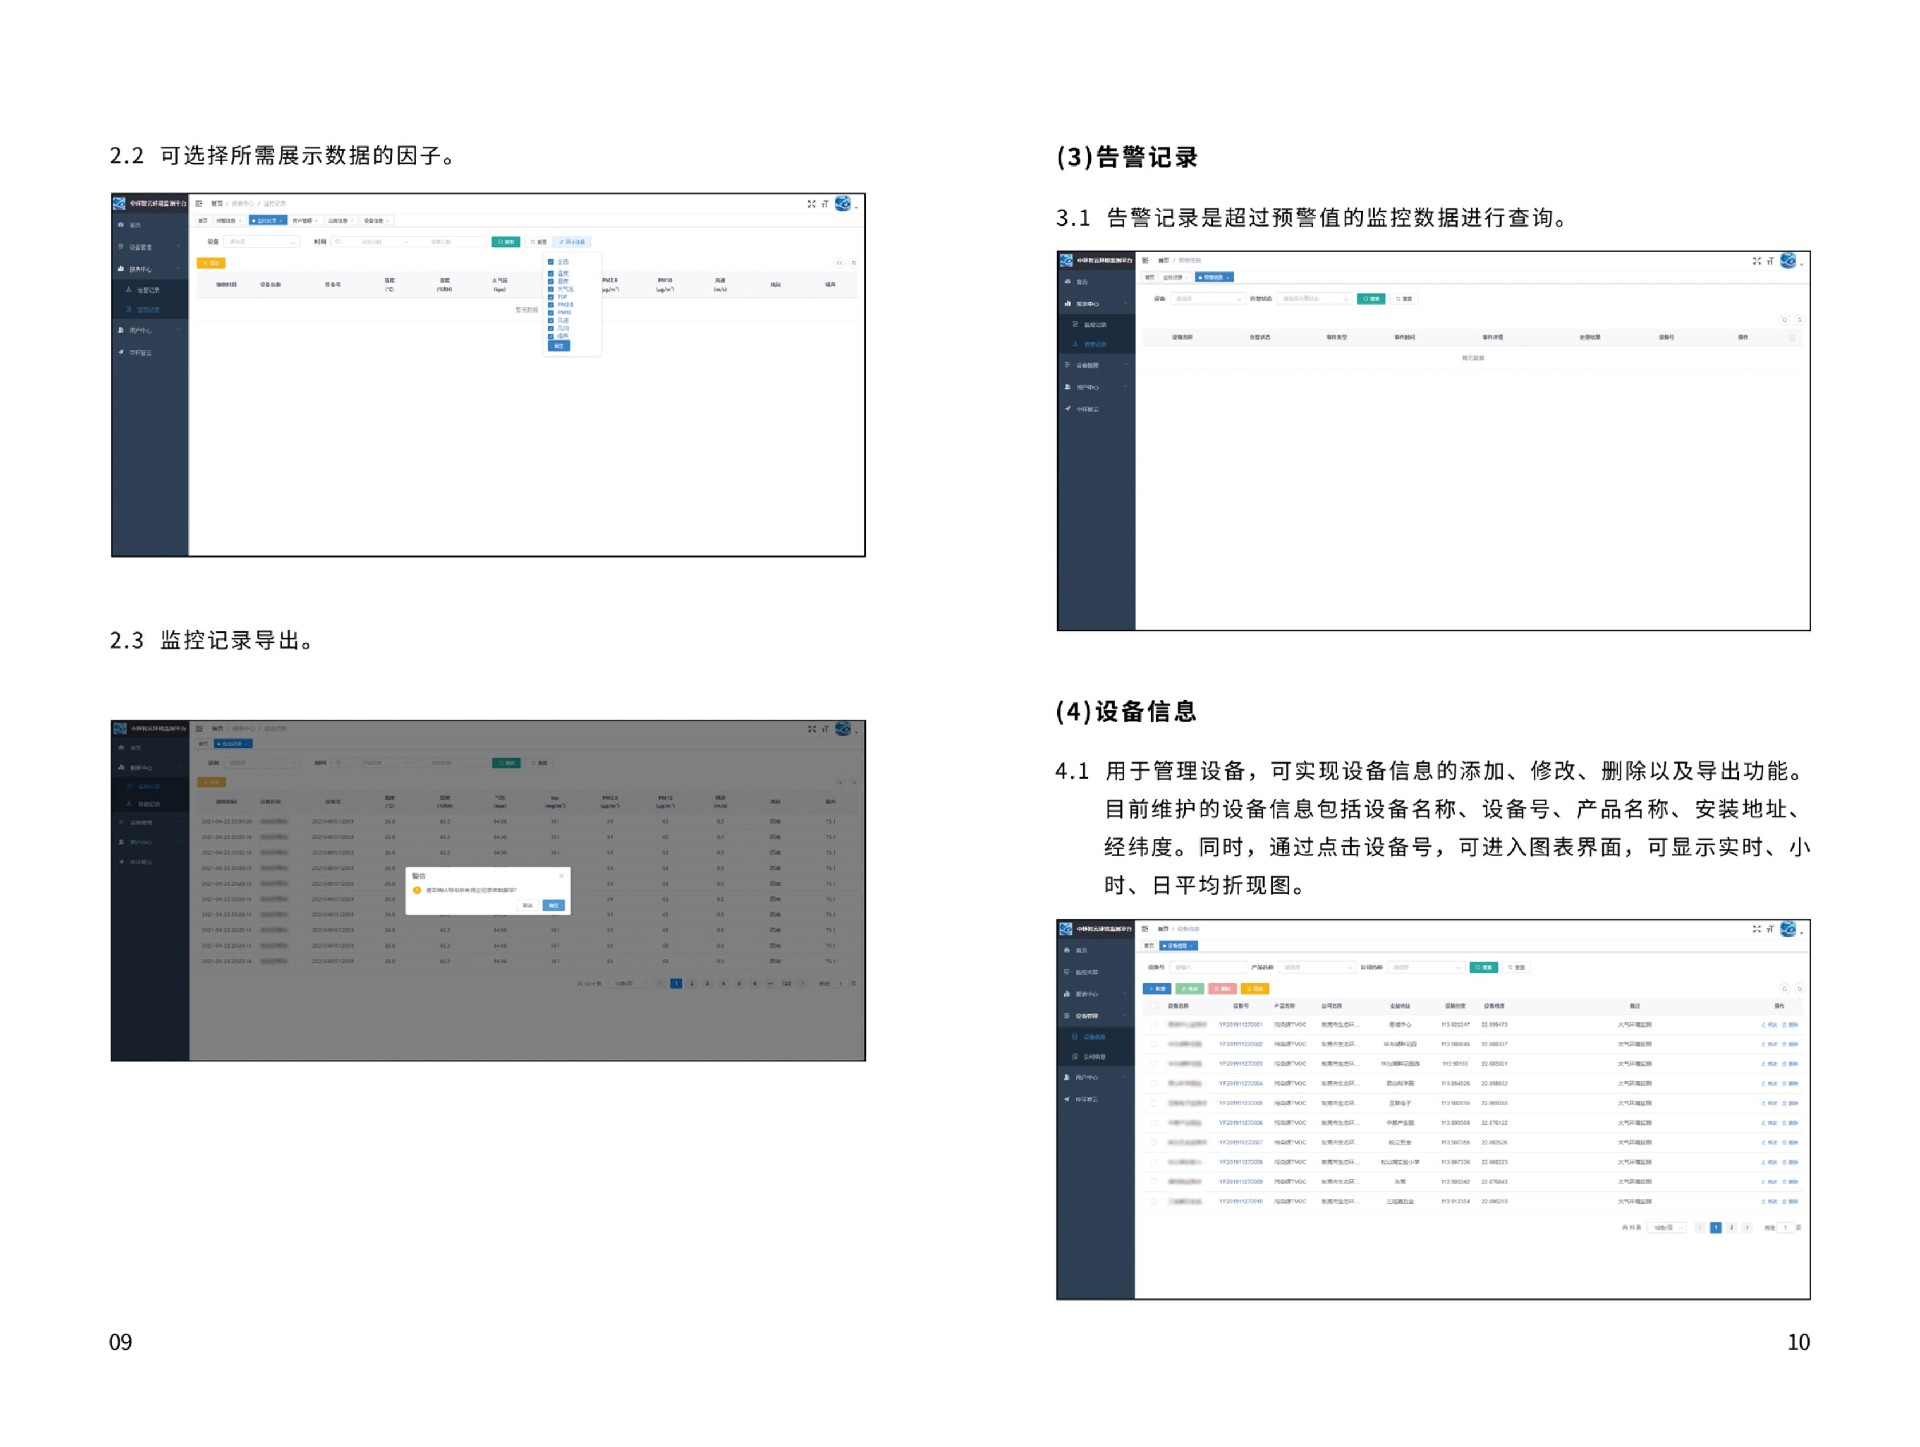Select active blue tab in alarm record screenshot
Screen dimensions: 1920x1447
[x=1214, y=277]
